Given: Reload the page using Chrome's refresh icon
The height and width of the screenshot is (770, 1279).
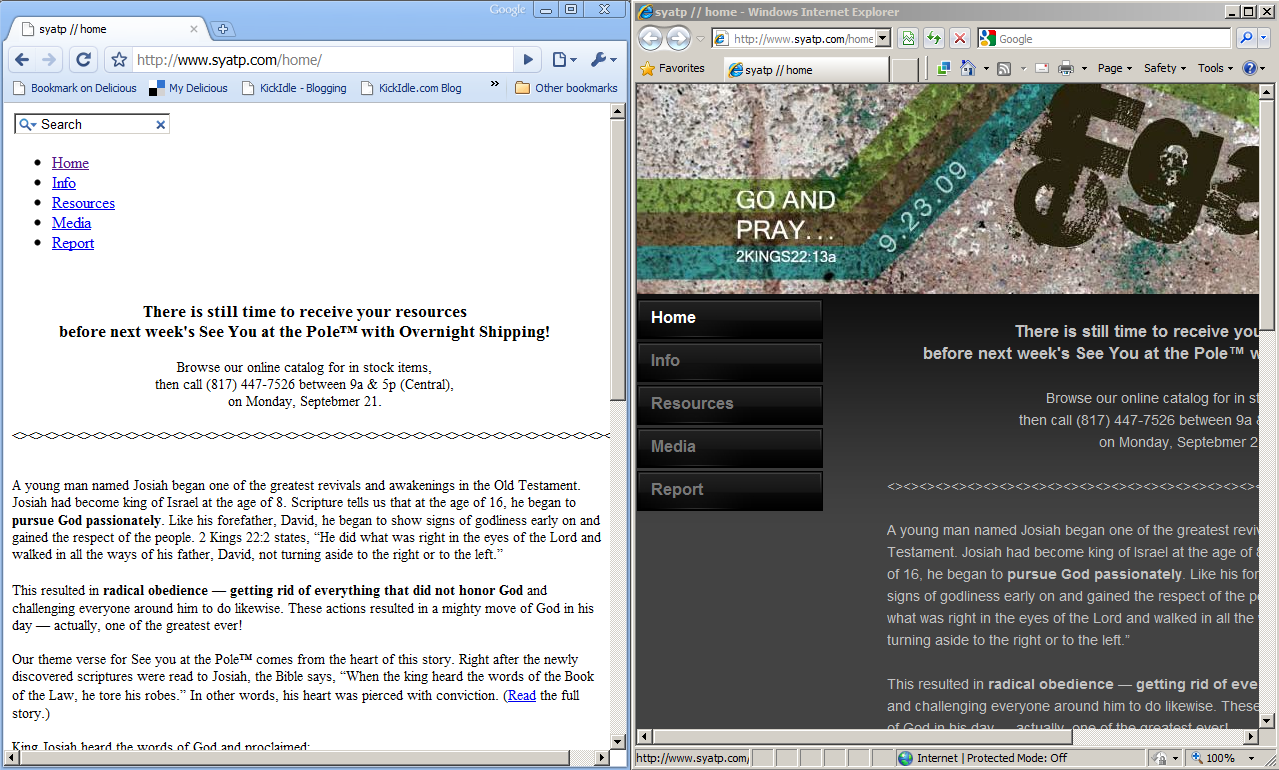Looking at the screenshot, I should (x=84, y=59).
